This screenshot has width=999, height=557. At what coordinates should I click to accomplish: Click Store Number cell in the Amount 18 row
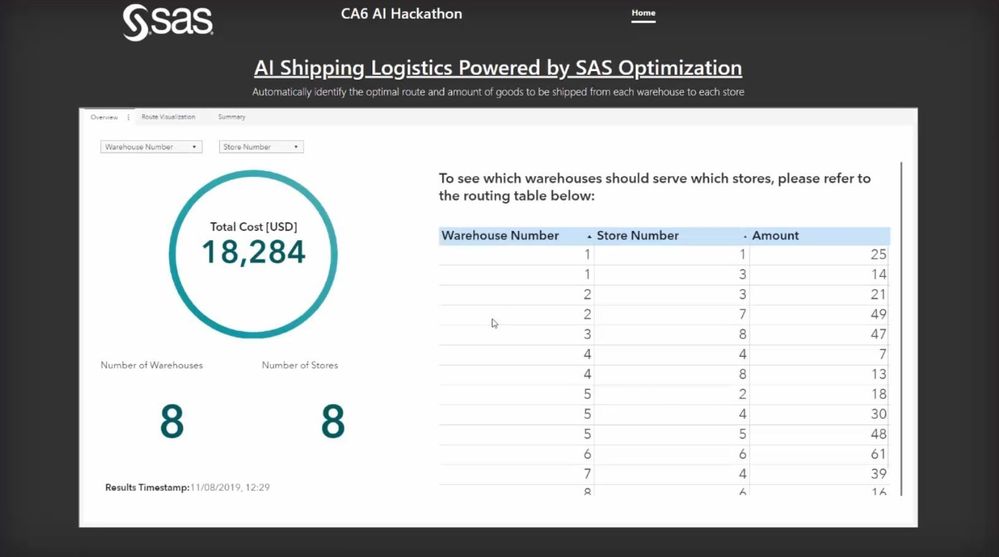pyautogui.click(x=672, y=394)
